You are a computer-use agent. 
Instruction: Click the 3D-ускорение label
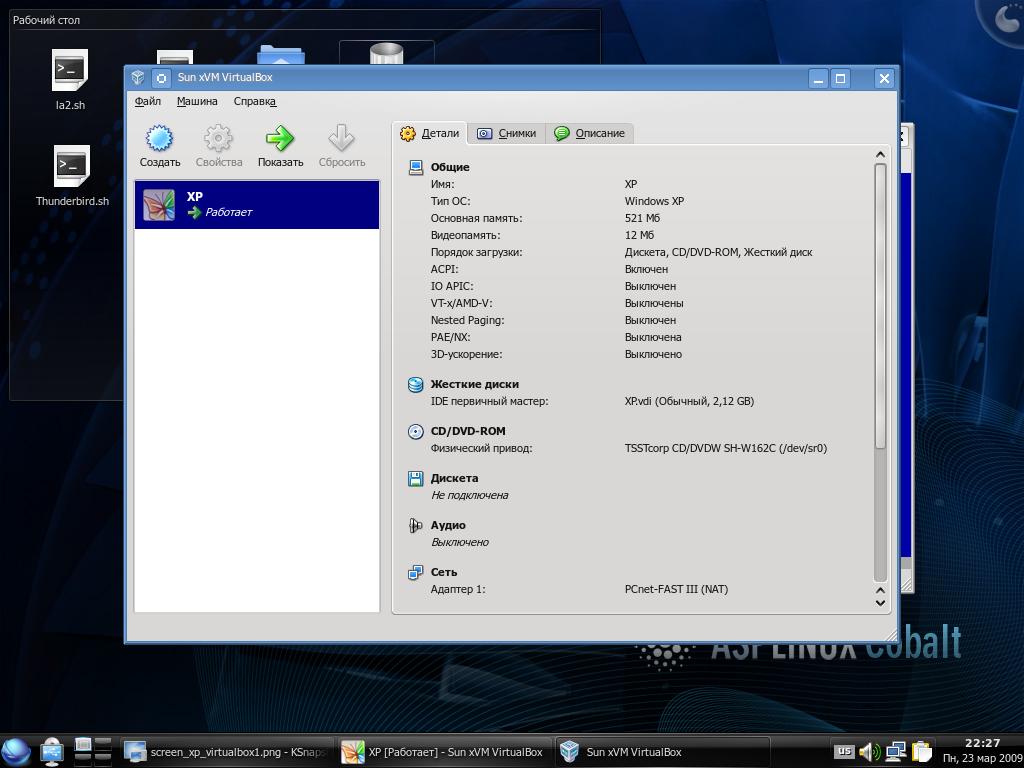point(466,354)
